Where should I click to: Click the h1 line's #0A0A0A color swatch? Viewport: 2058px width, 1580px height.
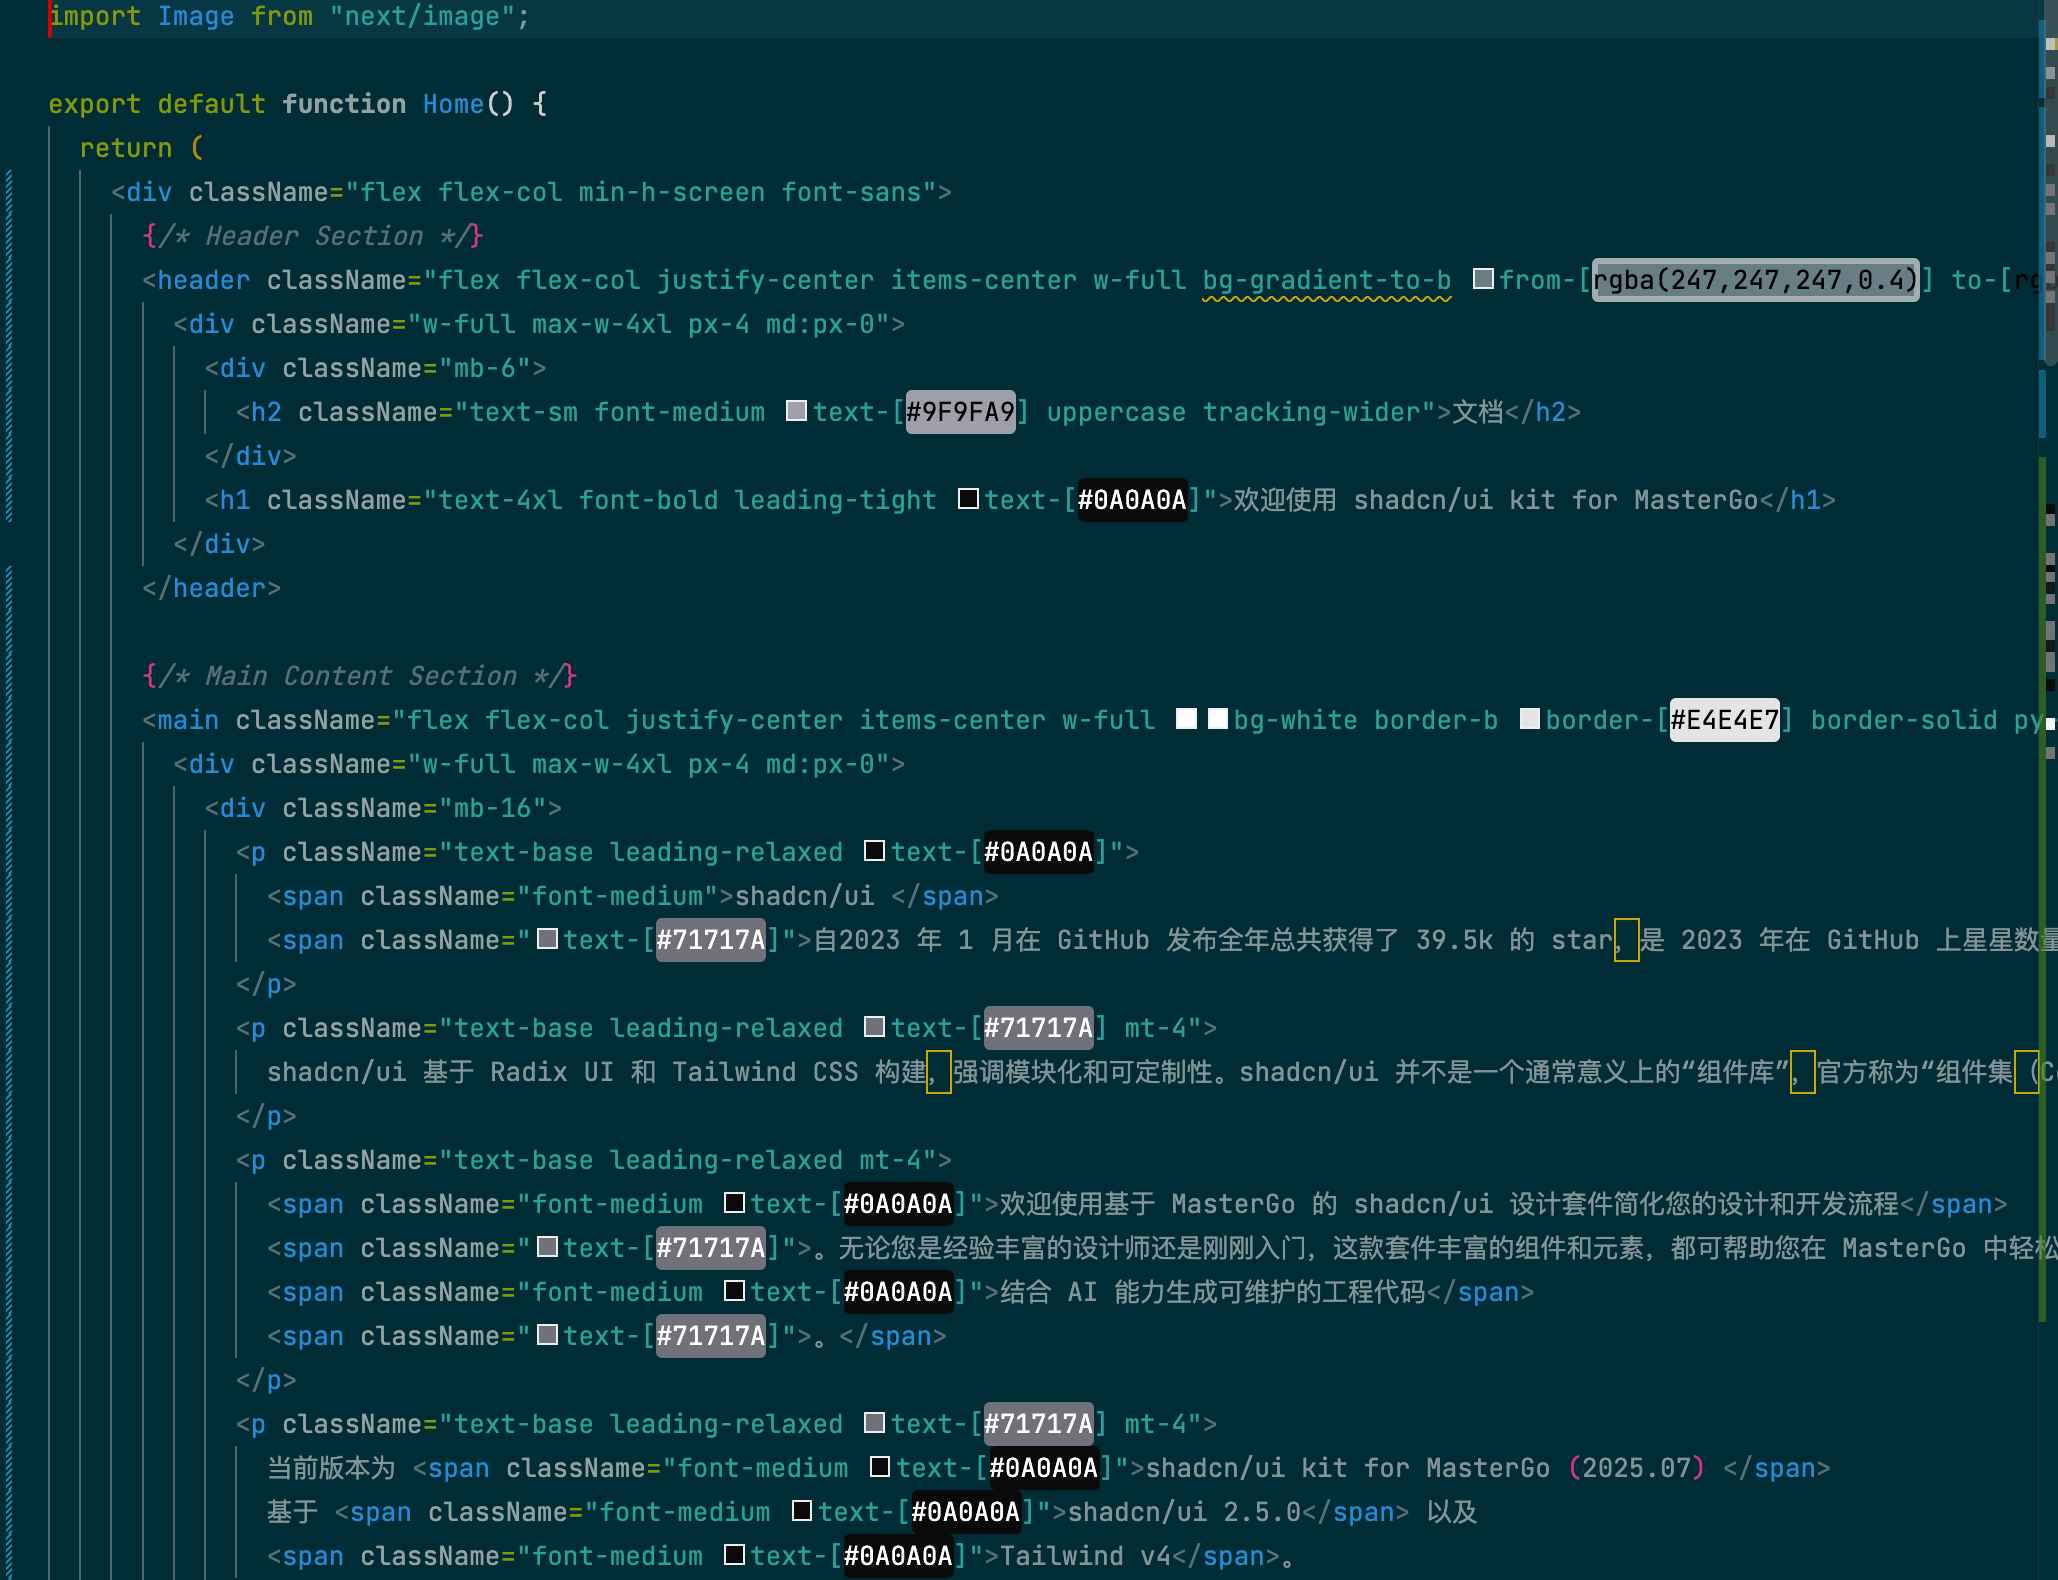[x=968, y=499]
